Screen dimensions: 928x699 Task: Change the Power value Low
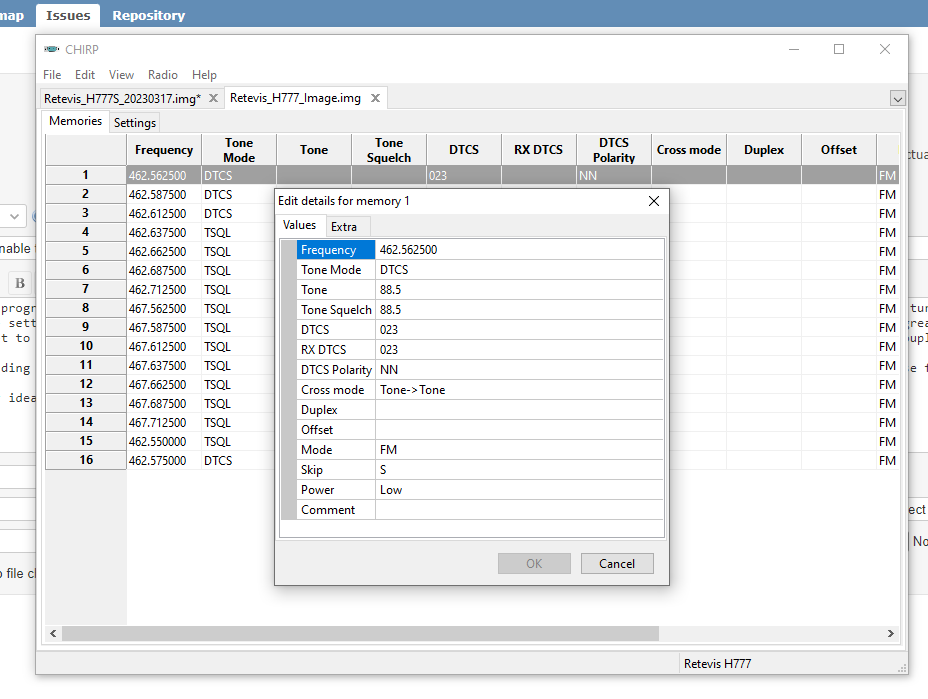point(519,490)
